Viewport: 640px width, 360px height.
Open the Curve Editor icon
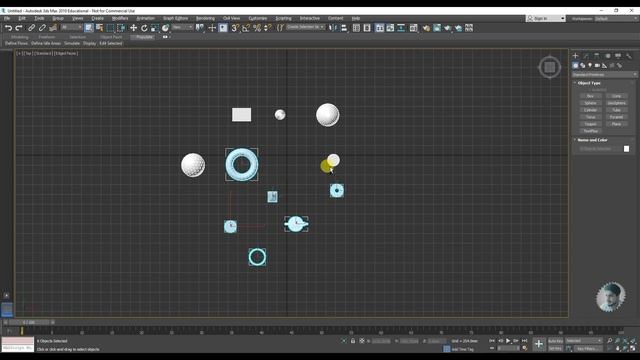[x=390, y=28]
